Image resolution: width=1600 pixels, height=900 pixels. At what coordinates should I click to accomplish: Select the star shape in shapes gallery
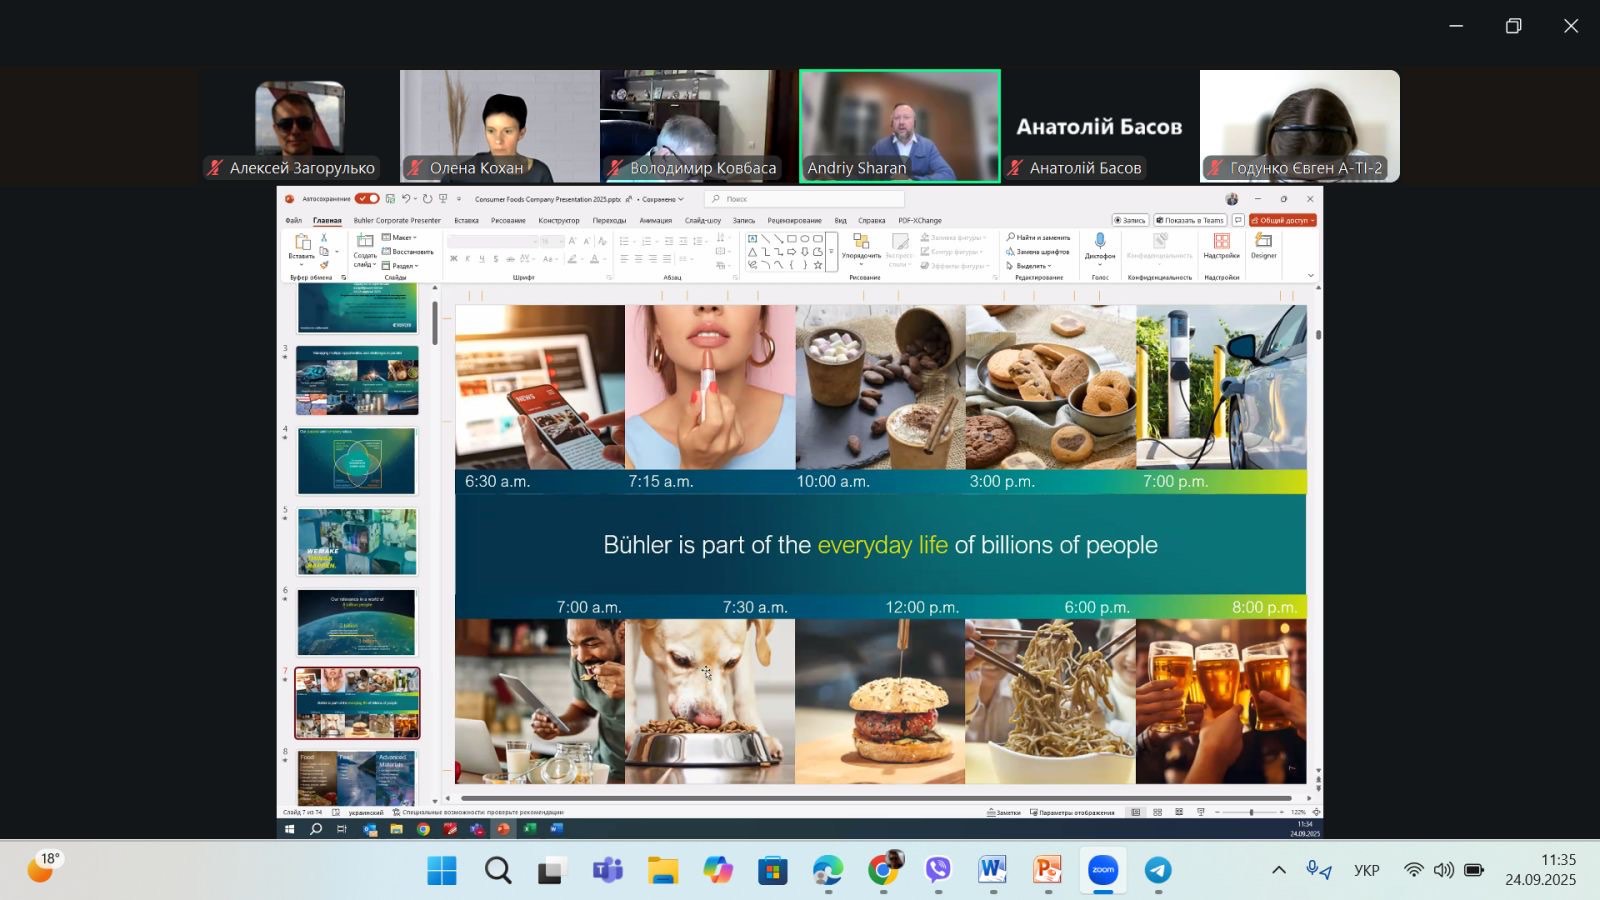click(x=817, y=265)
